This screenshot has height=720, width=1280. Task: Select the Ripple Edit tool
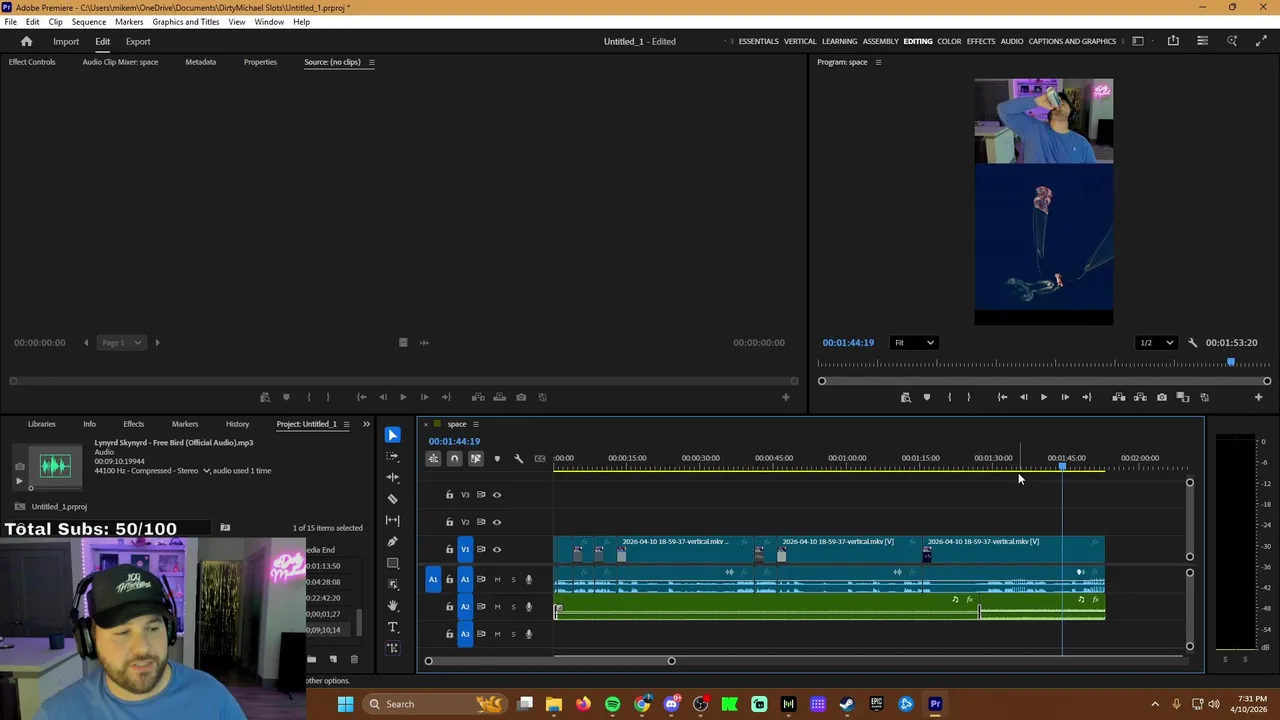(x=392, y=477)
